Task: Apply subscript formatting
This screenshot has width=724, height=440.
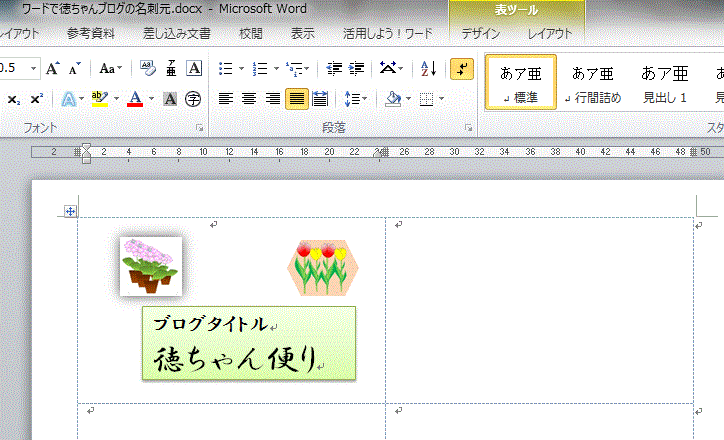Action: [14, 99]
